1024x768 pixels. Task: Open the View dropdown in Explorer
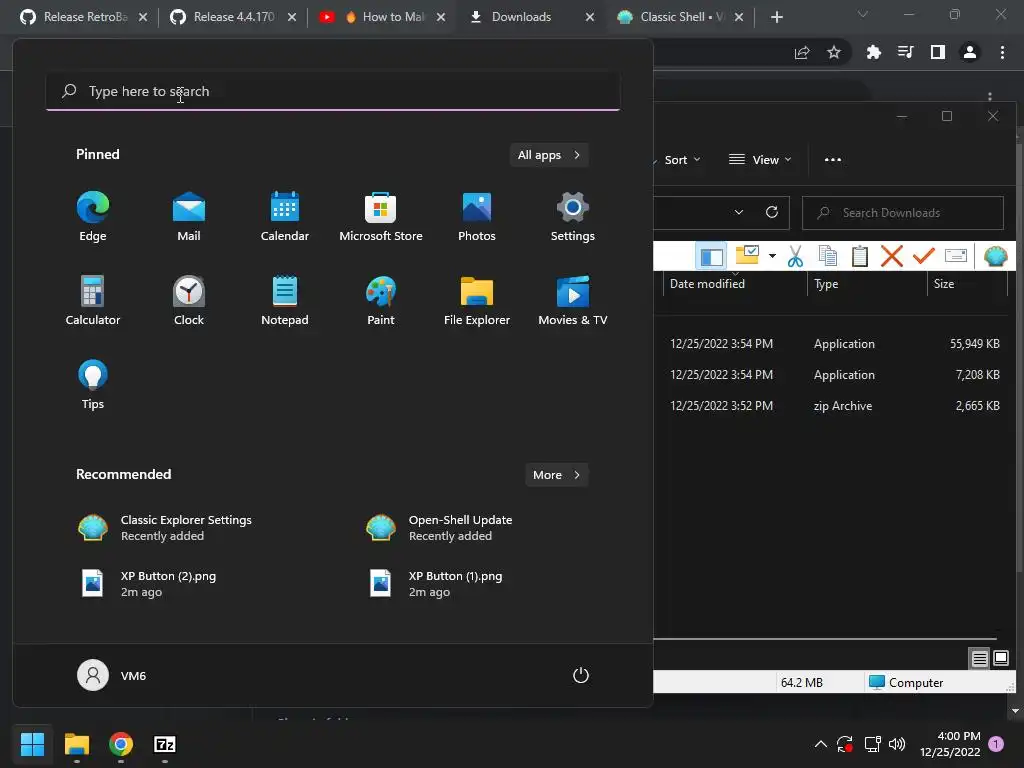pos(760,160)
